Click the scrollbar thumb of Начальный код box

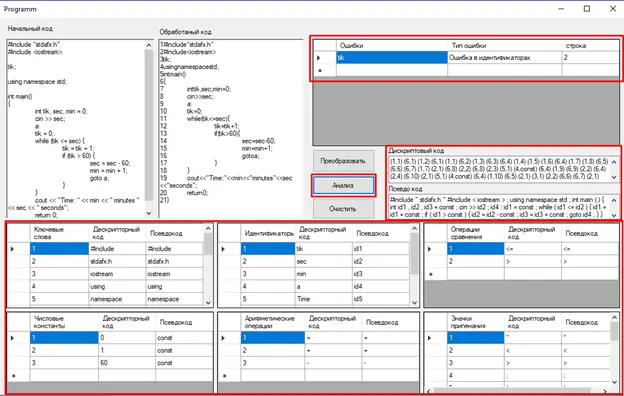(x=149, y=125)
